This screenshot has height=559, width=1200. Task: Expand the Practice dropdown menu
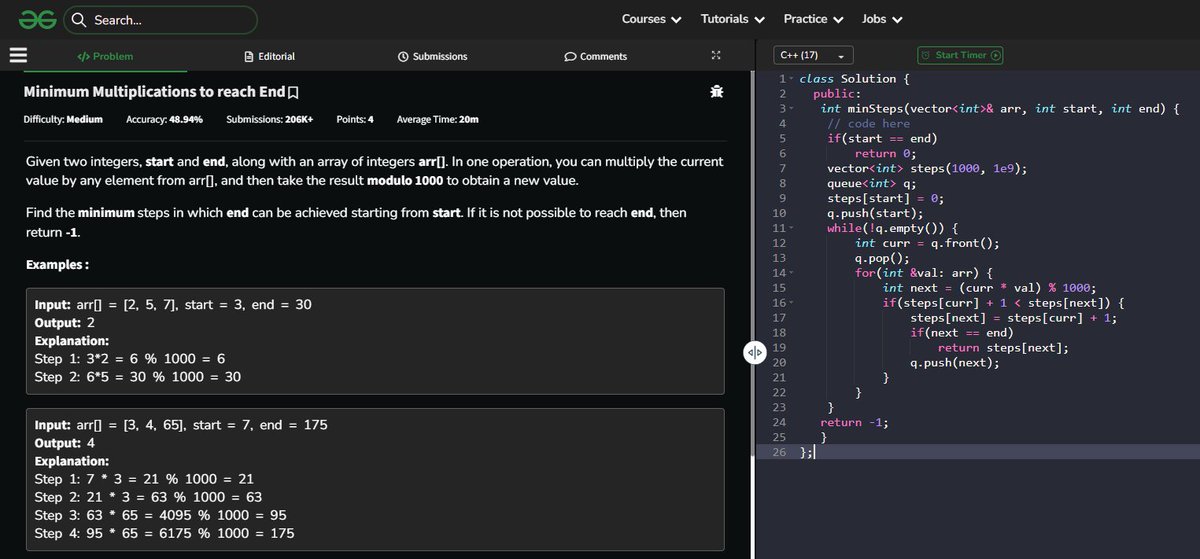tap(813, 19)
